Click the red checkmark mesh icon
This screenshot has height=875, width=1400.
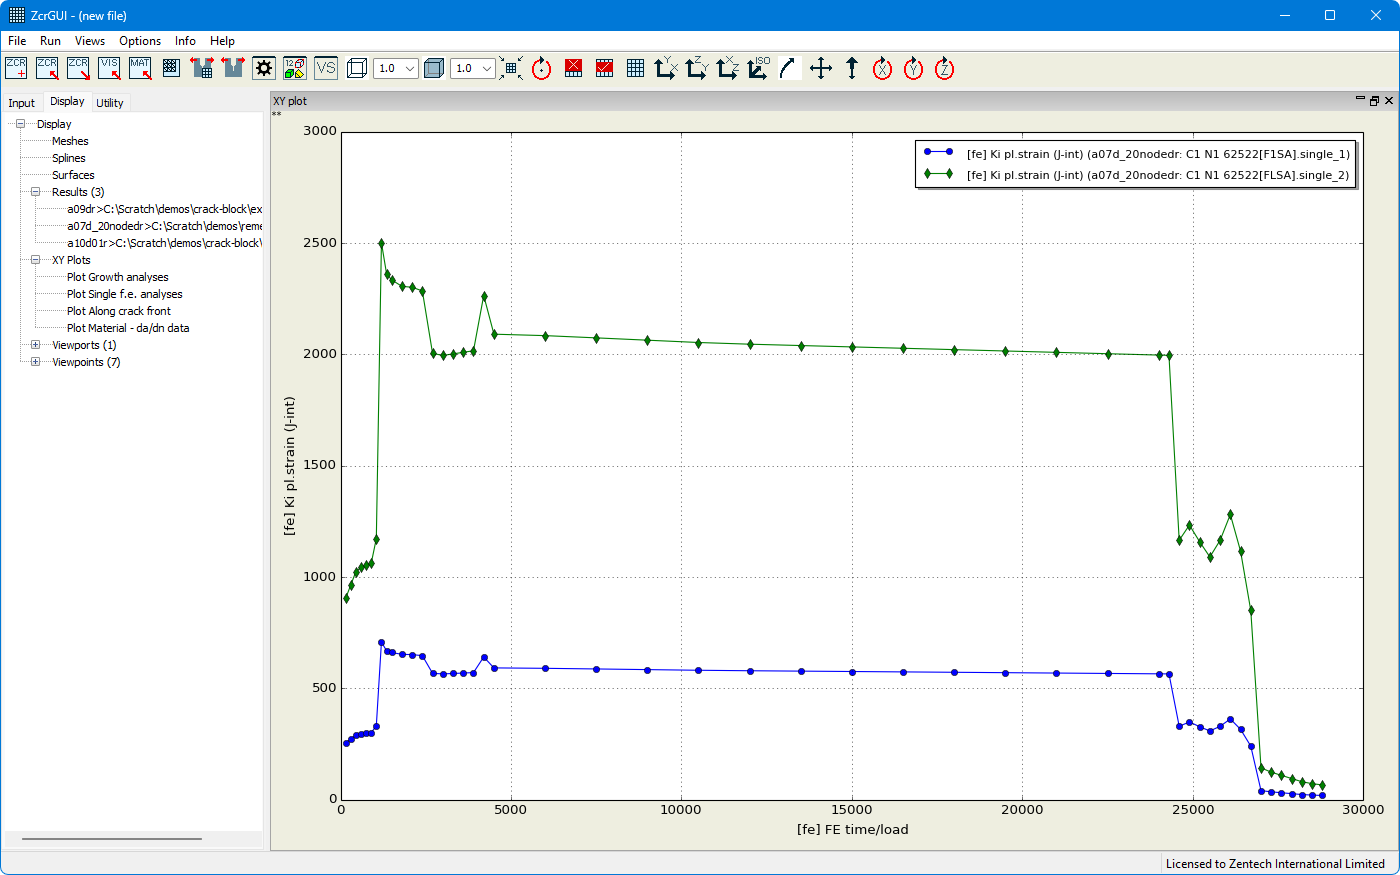[604, 68]
